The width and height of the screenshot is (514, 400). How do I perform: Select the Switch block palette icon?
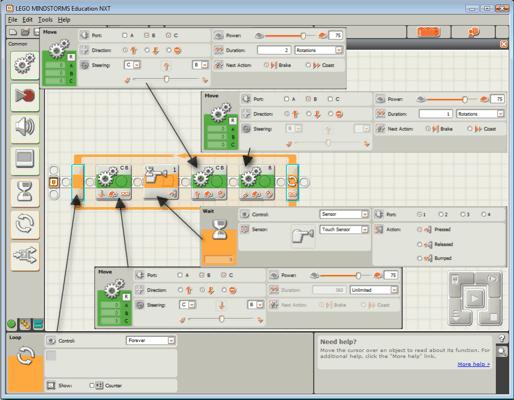pyautogui.click(x=25, y=256)
